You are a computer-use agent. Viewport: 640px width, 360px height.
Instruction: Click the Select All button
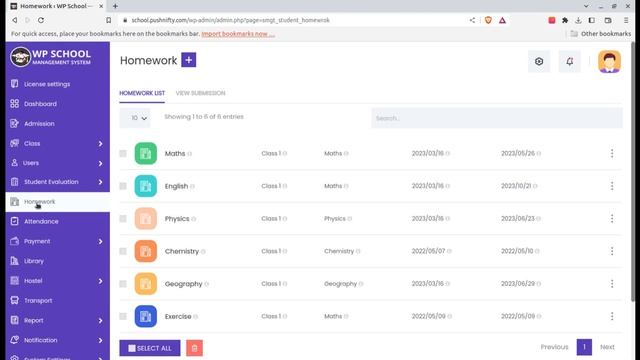tap(150, 348)
